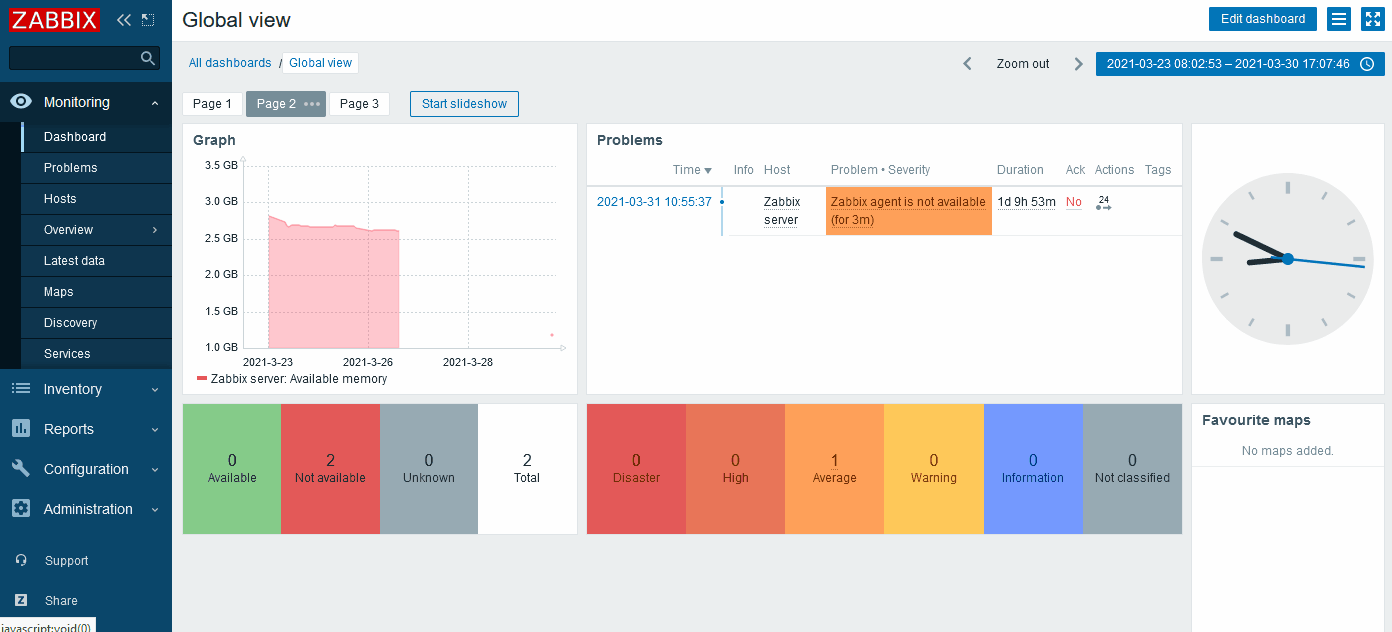
Task: Expand the Inventory menu section
Action: [155, 390]
